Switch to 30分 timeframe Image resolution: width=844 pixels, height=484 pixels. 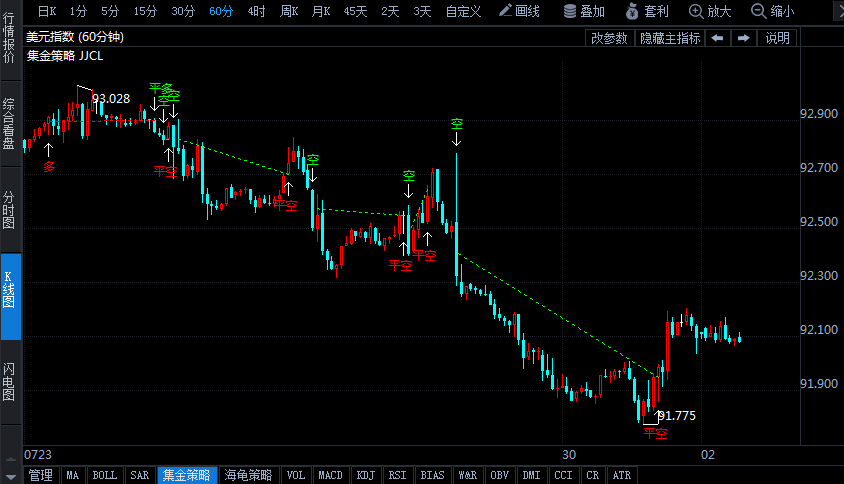coord(183,11)
